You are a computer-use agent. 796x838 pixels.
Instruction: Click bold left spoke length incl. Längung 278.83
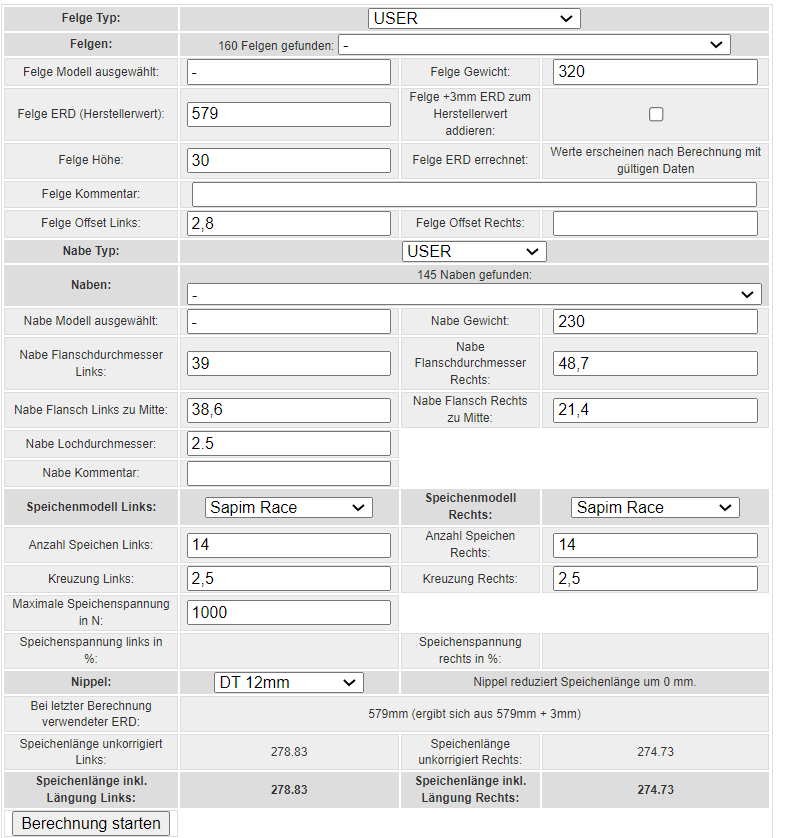click(289, 790)
